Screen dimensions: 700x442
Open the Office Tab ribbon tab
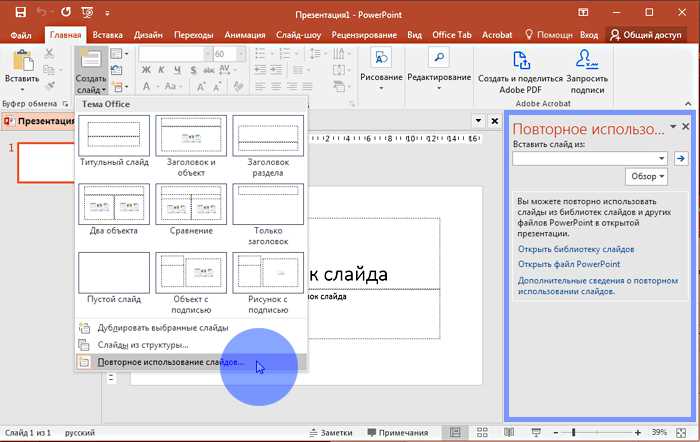[452, 35]
